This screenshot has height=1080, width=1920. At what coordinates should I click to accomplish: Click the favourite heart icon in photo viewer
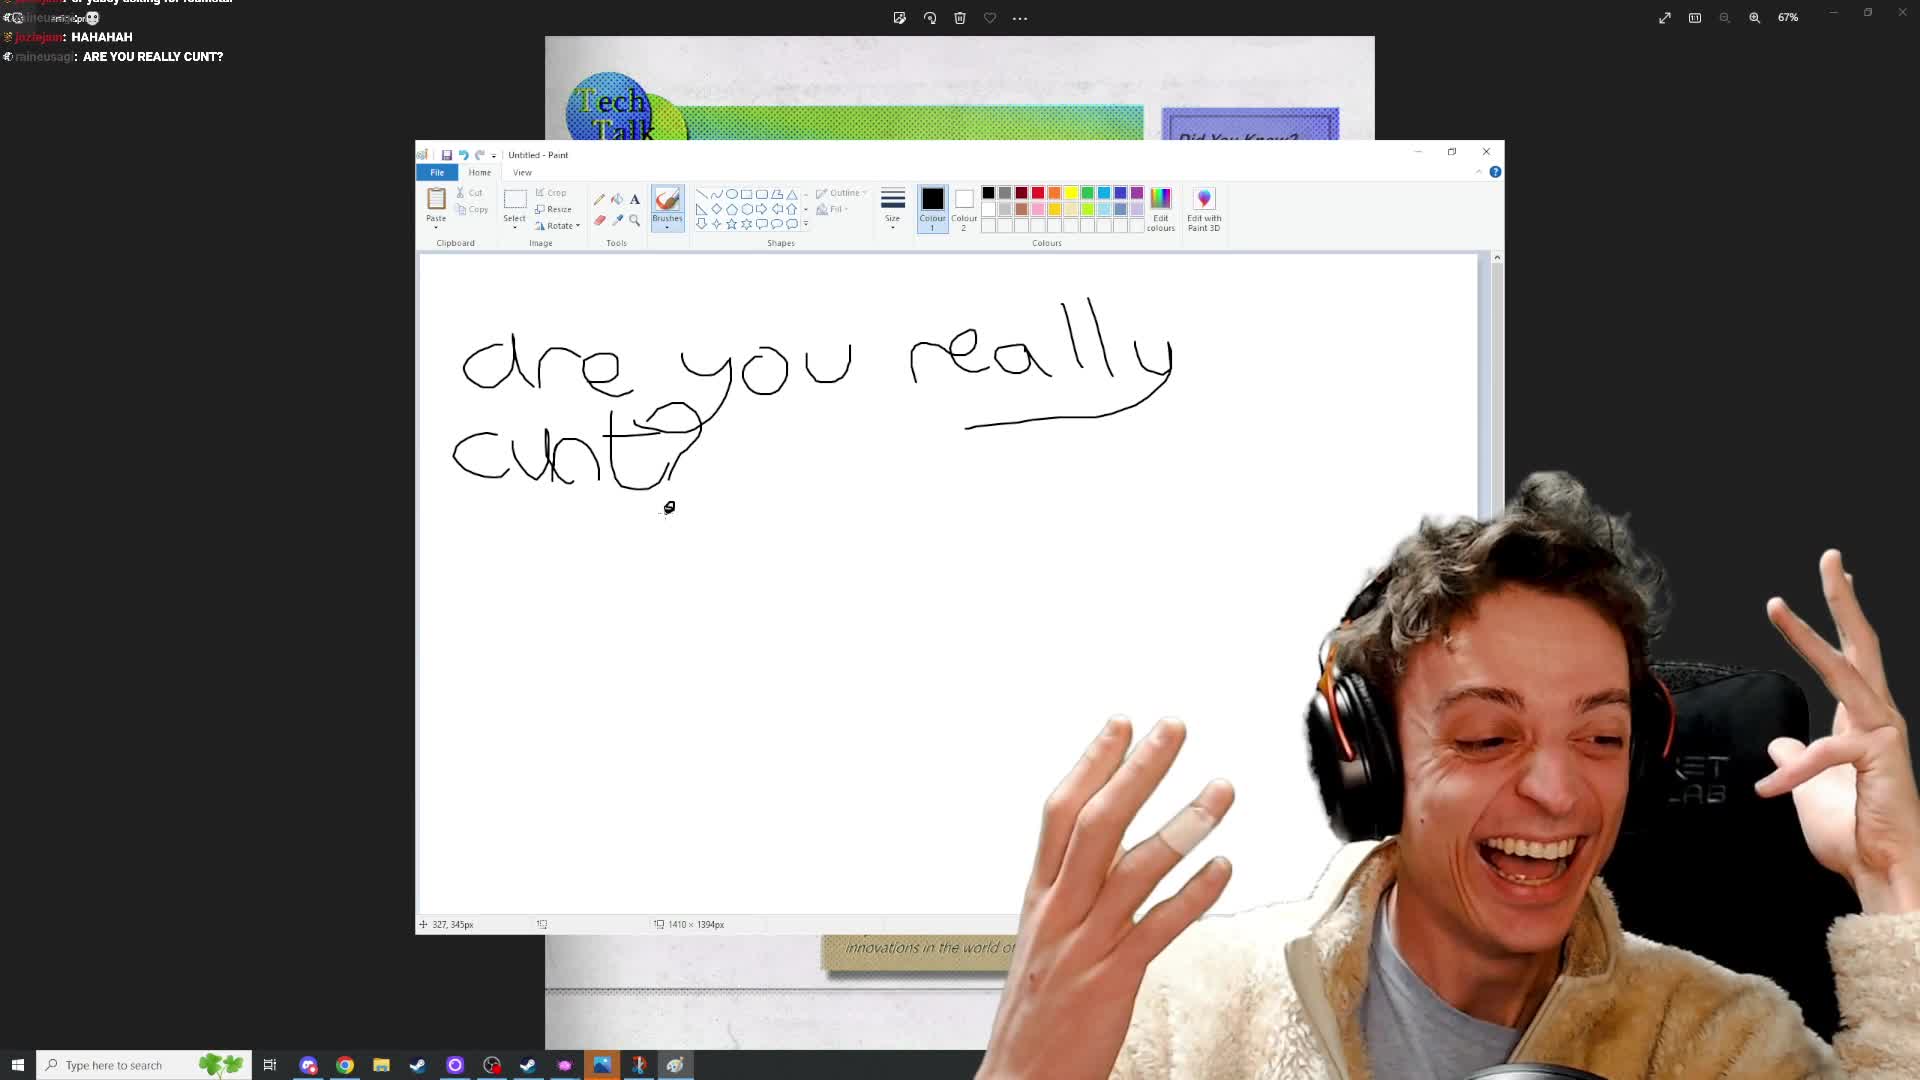tap(990, 18)
